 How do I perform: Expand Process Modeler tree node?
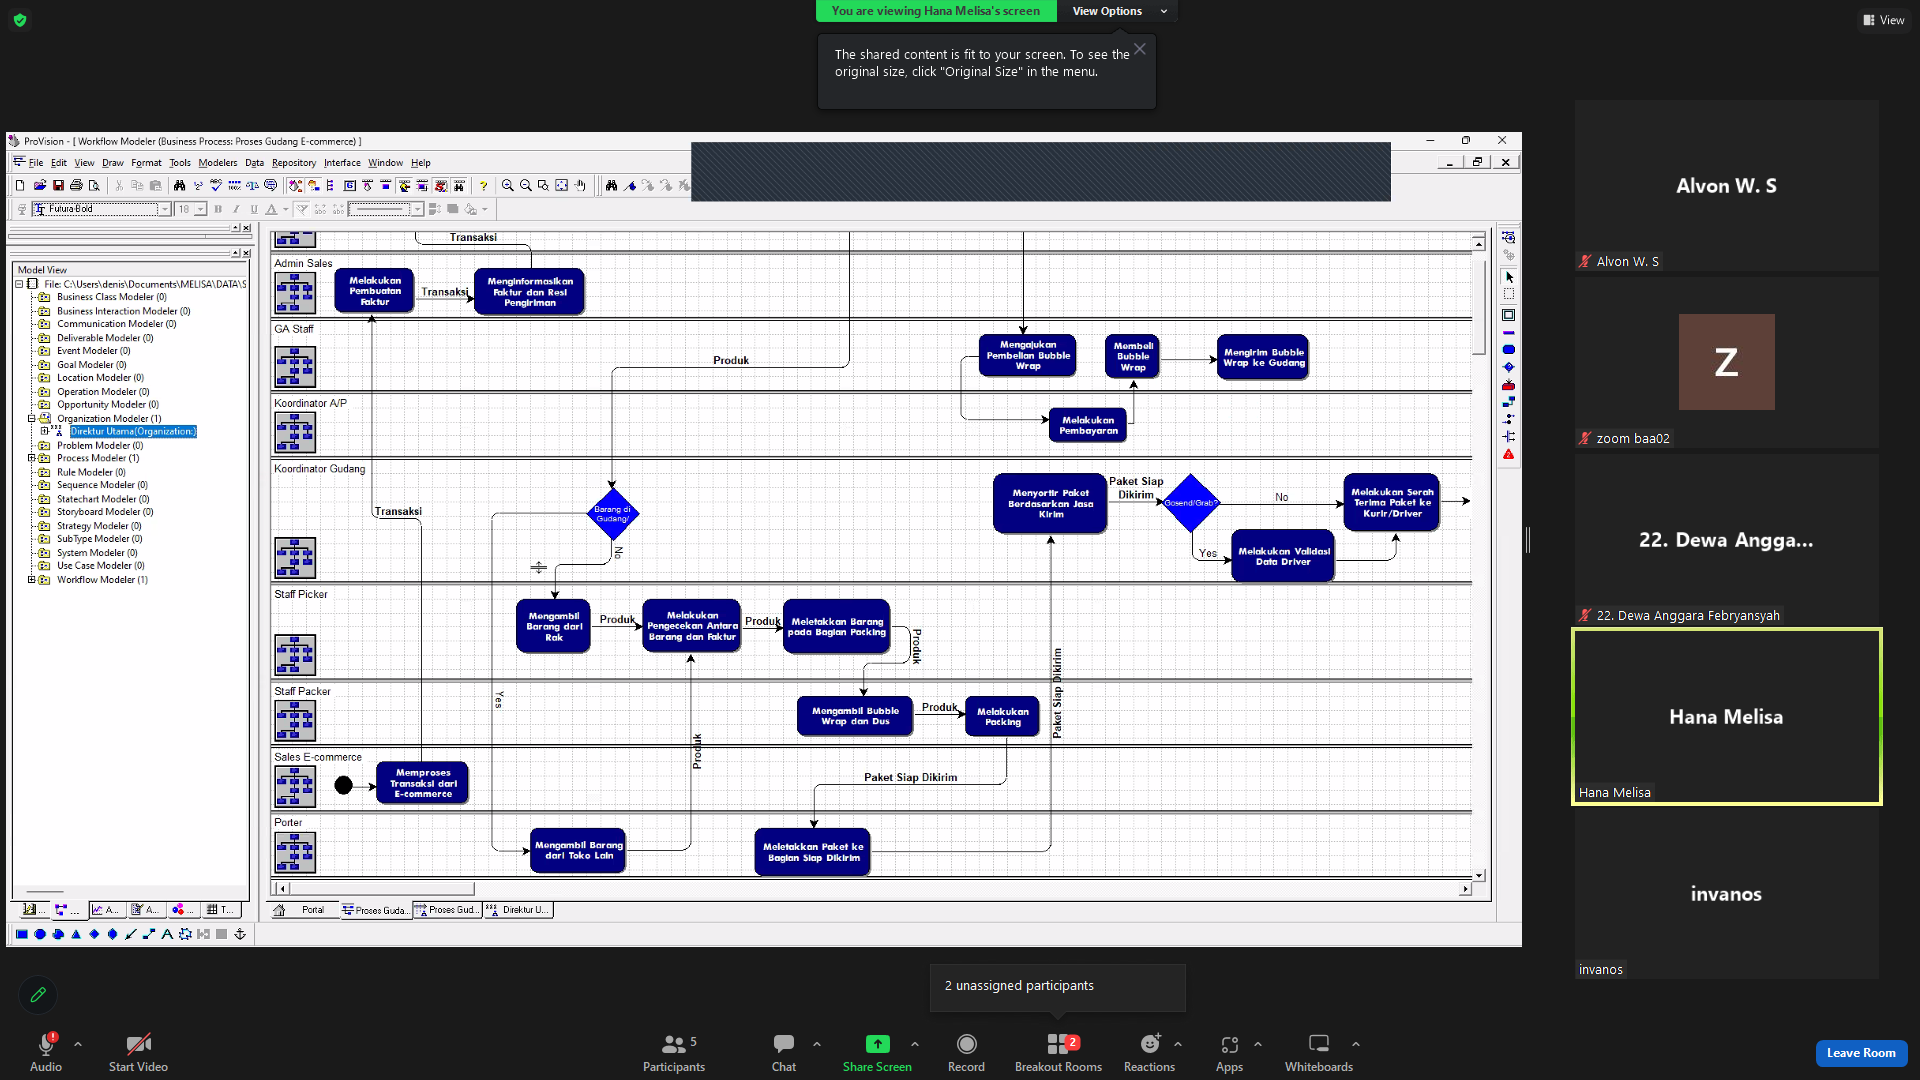31,459
